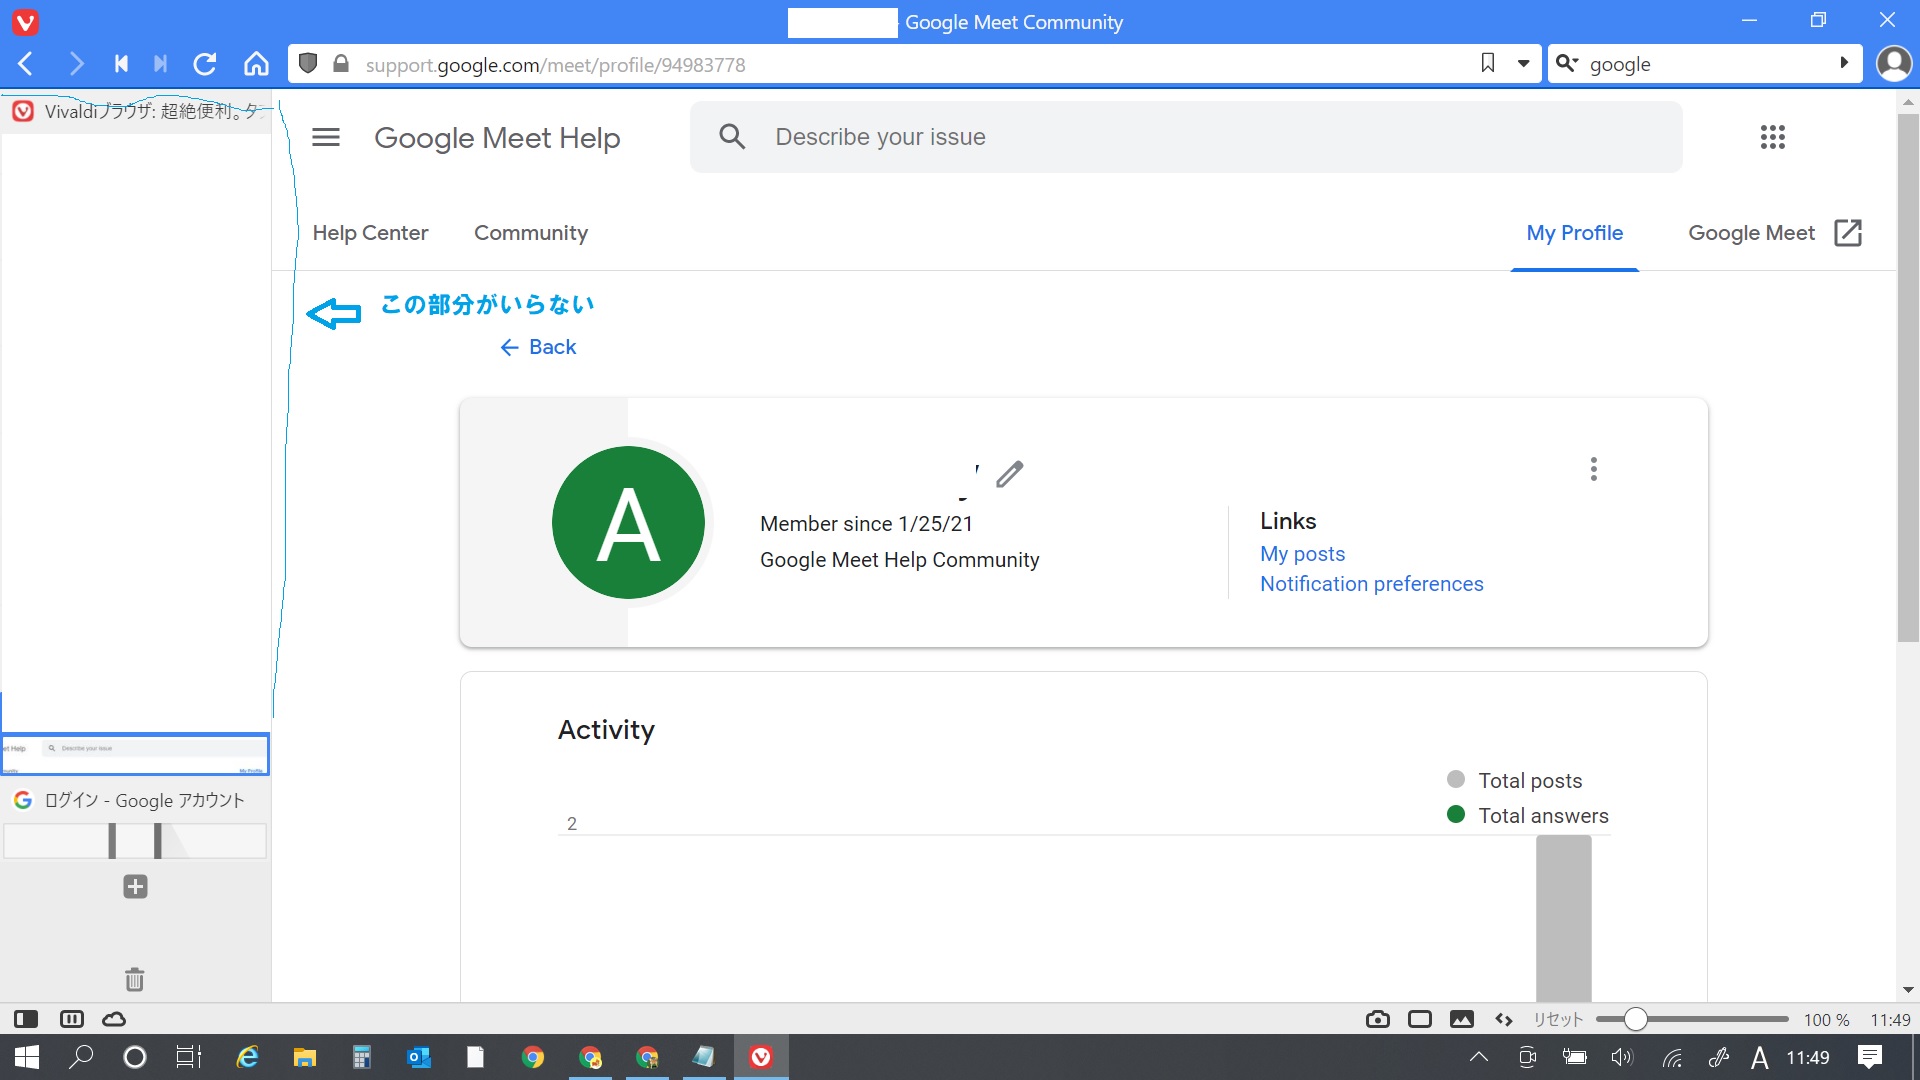This screenshot has height=1080, width=1920.
Task: Switch to the Community tab
Action: tap(530, 233)
